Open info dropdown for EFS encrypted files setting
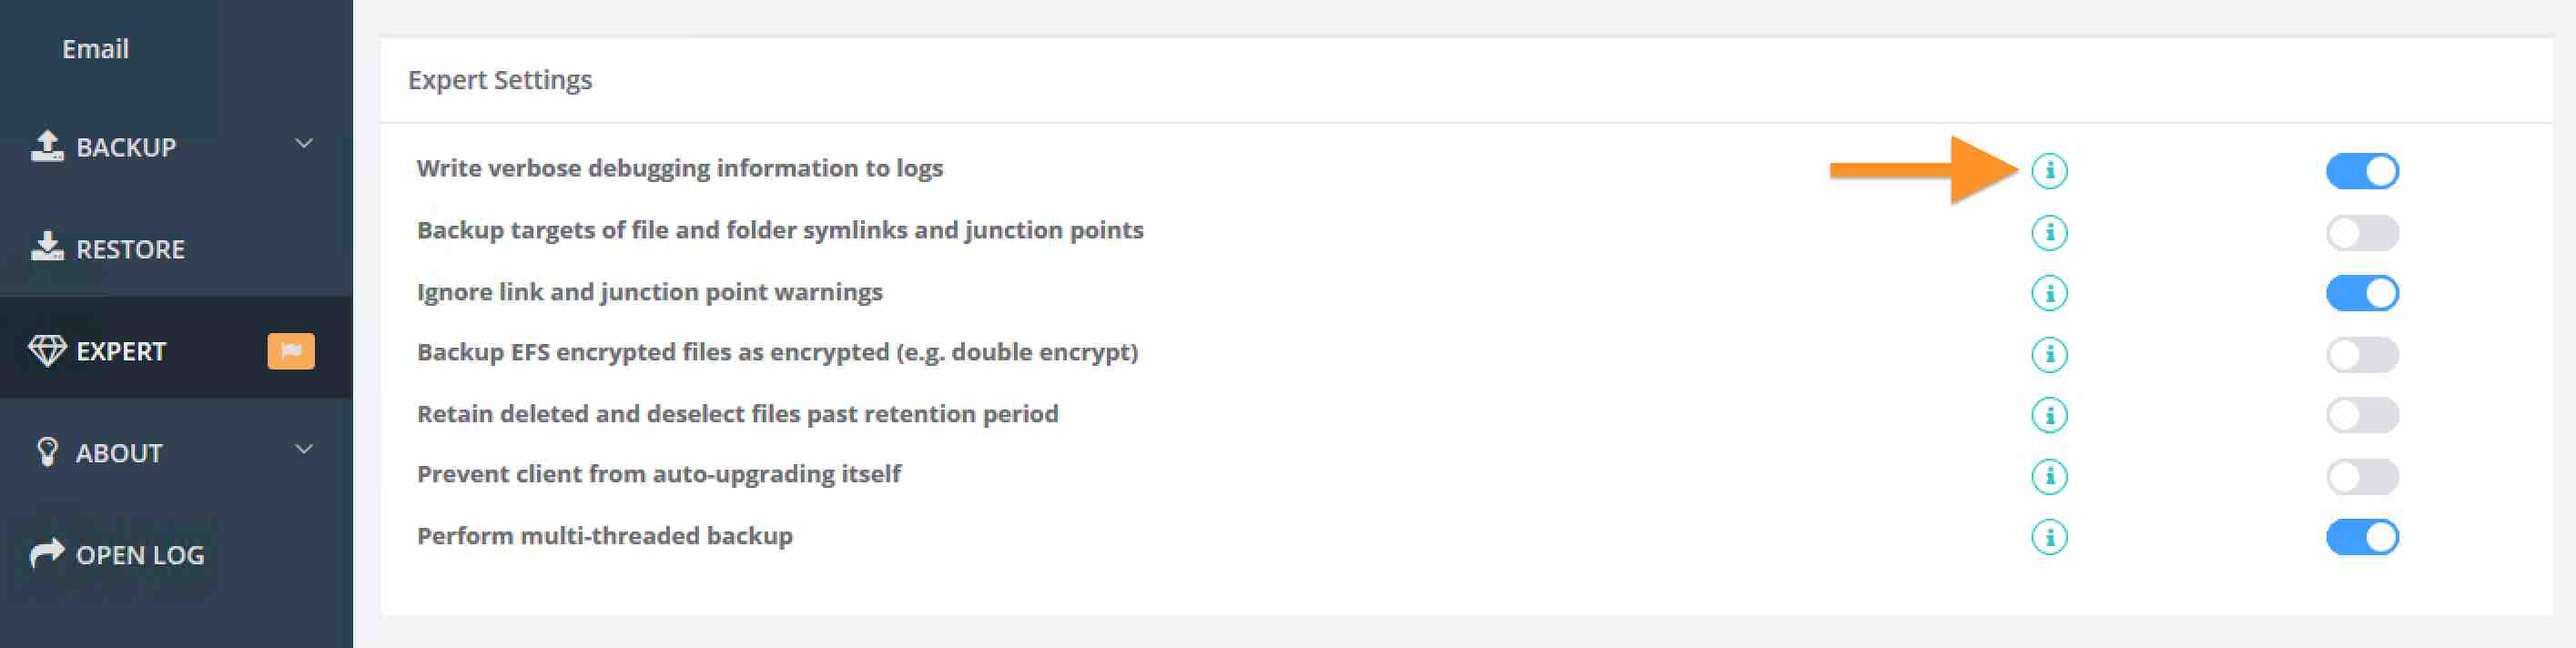The image size is (2576, 648). 2049,354
